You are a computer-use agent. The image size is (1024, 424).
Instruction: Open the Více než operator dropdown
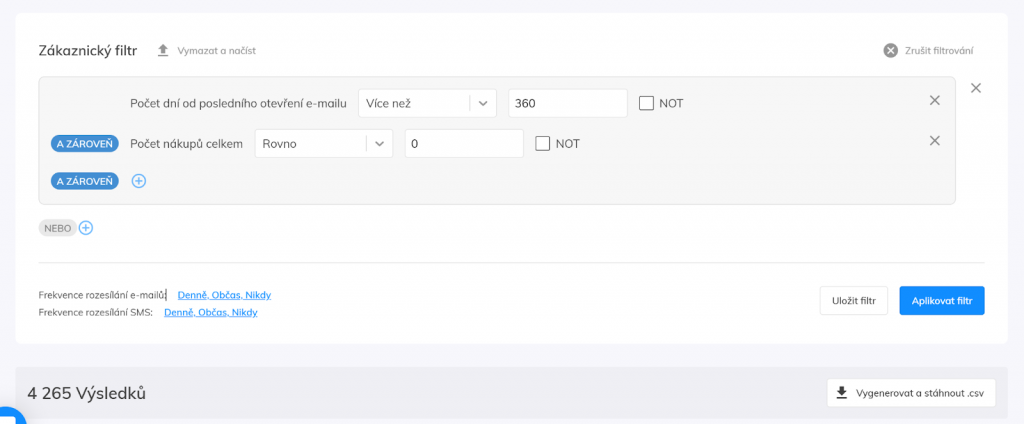click(x=427, y=103)
